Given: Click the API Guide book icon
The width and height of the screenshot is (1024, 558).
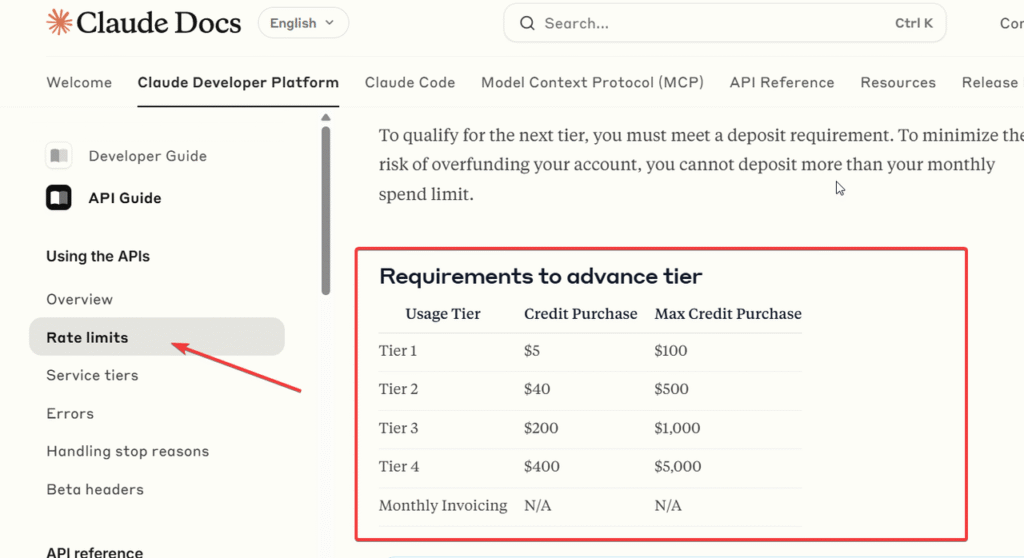Looking at the screenshot, I should tap(59, 198).
